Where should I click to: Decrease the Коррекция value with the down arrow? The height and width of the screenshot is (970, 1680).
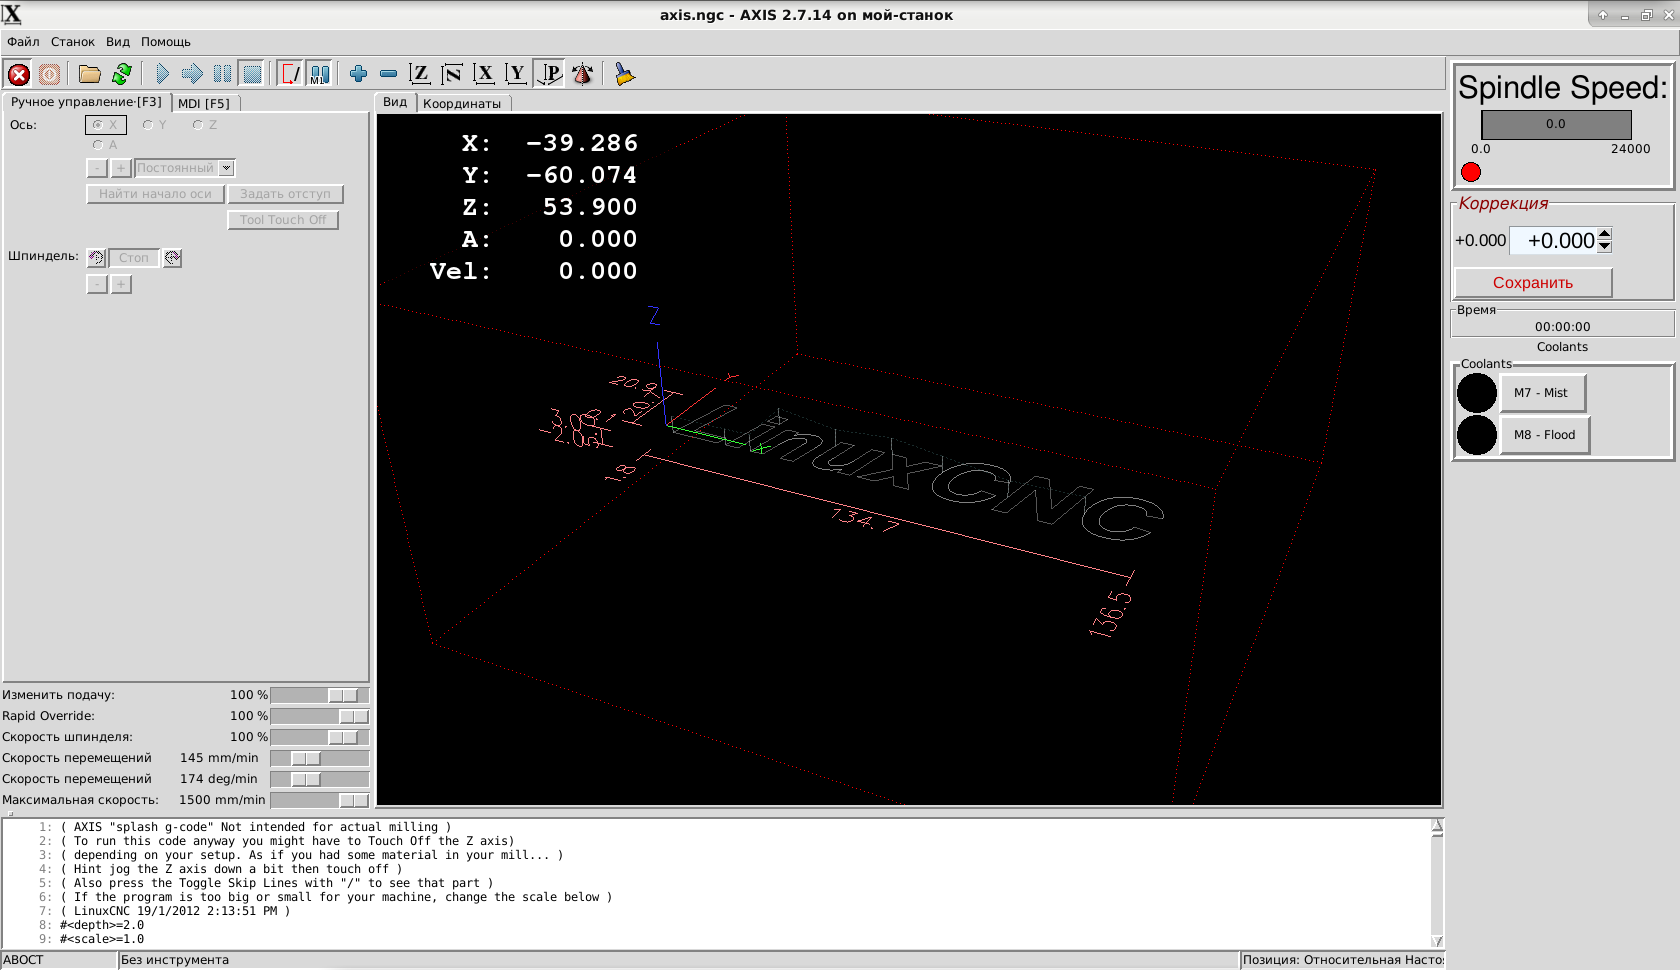tap(1605, 246)
